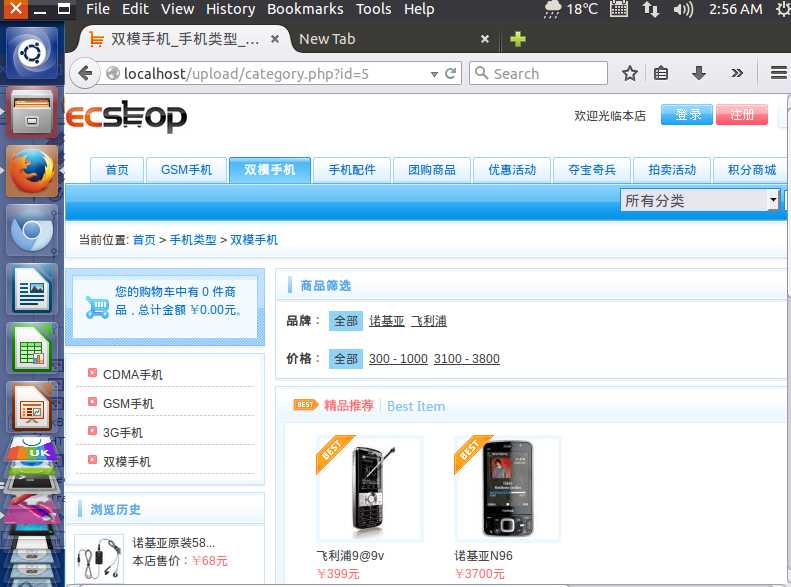The width and height of the screenshot is (791, 587).
Task: Open the 优惠活动 navigation tab
Action: [x=512, y=170]
